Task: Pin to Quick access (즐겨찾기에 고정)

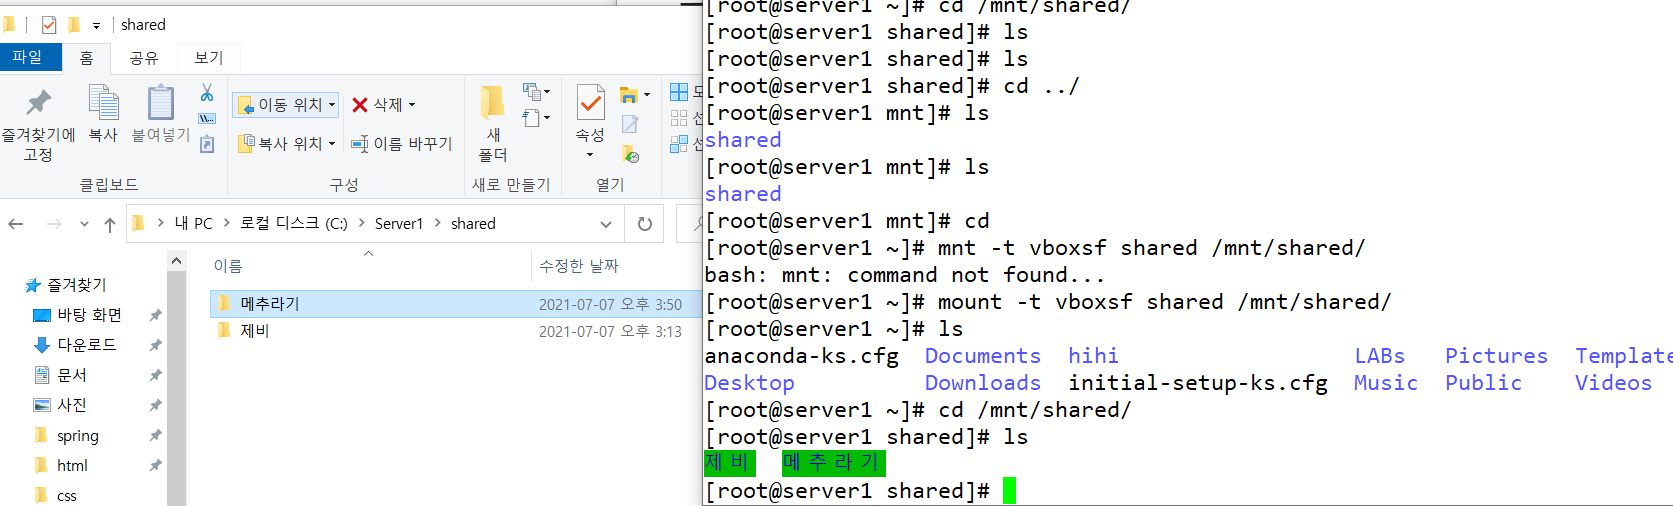Action: click(38, 124)
